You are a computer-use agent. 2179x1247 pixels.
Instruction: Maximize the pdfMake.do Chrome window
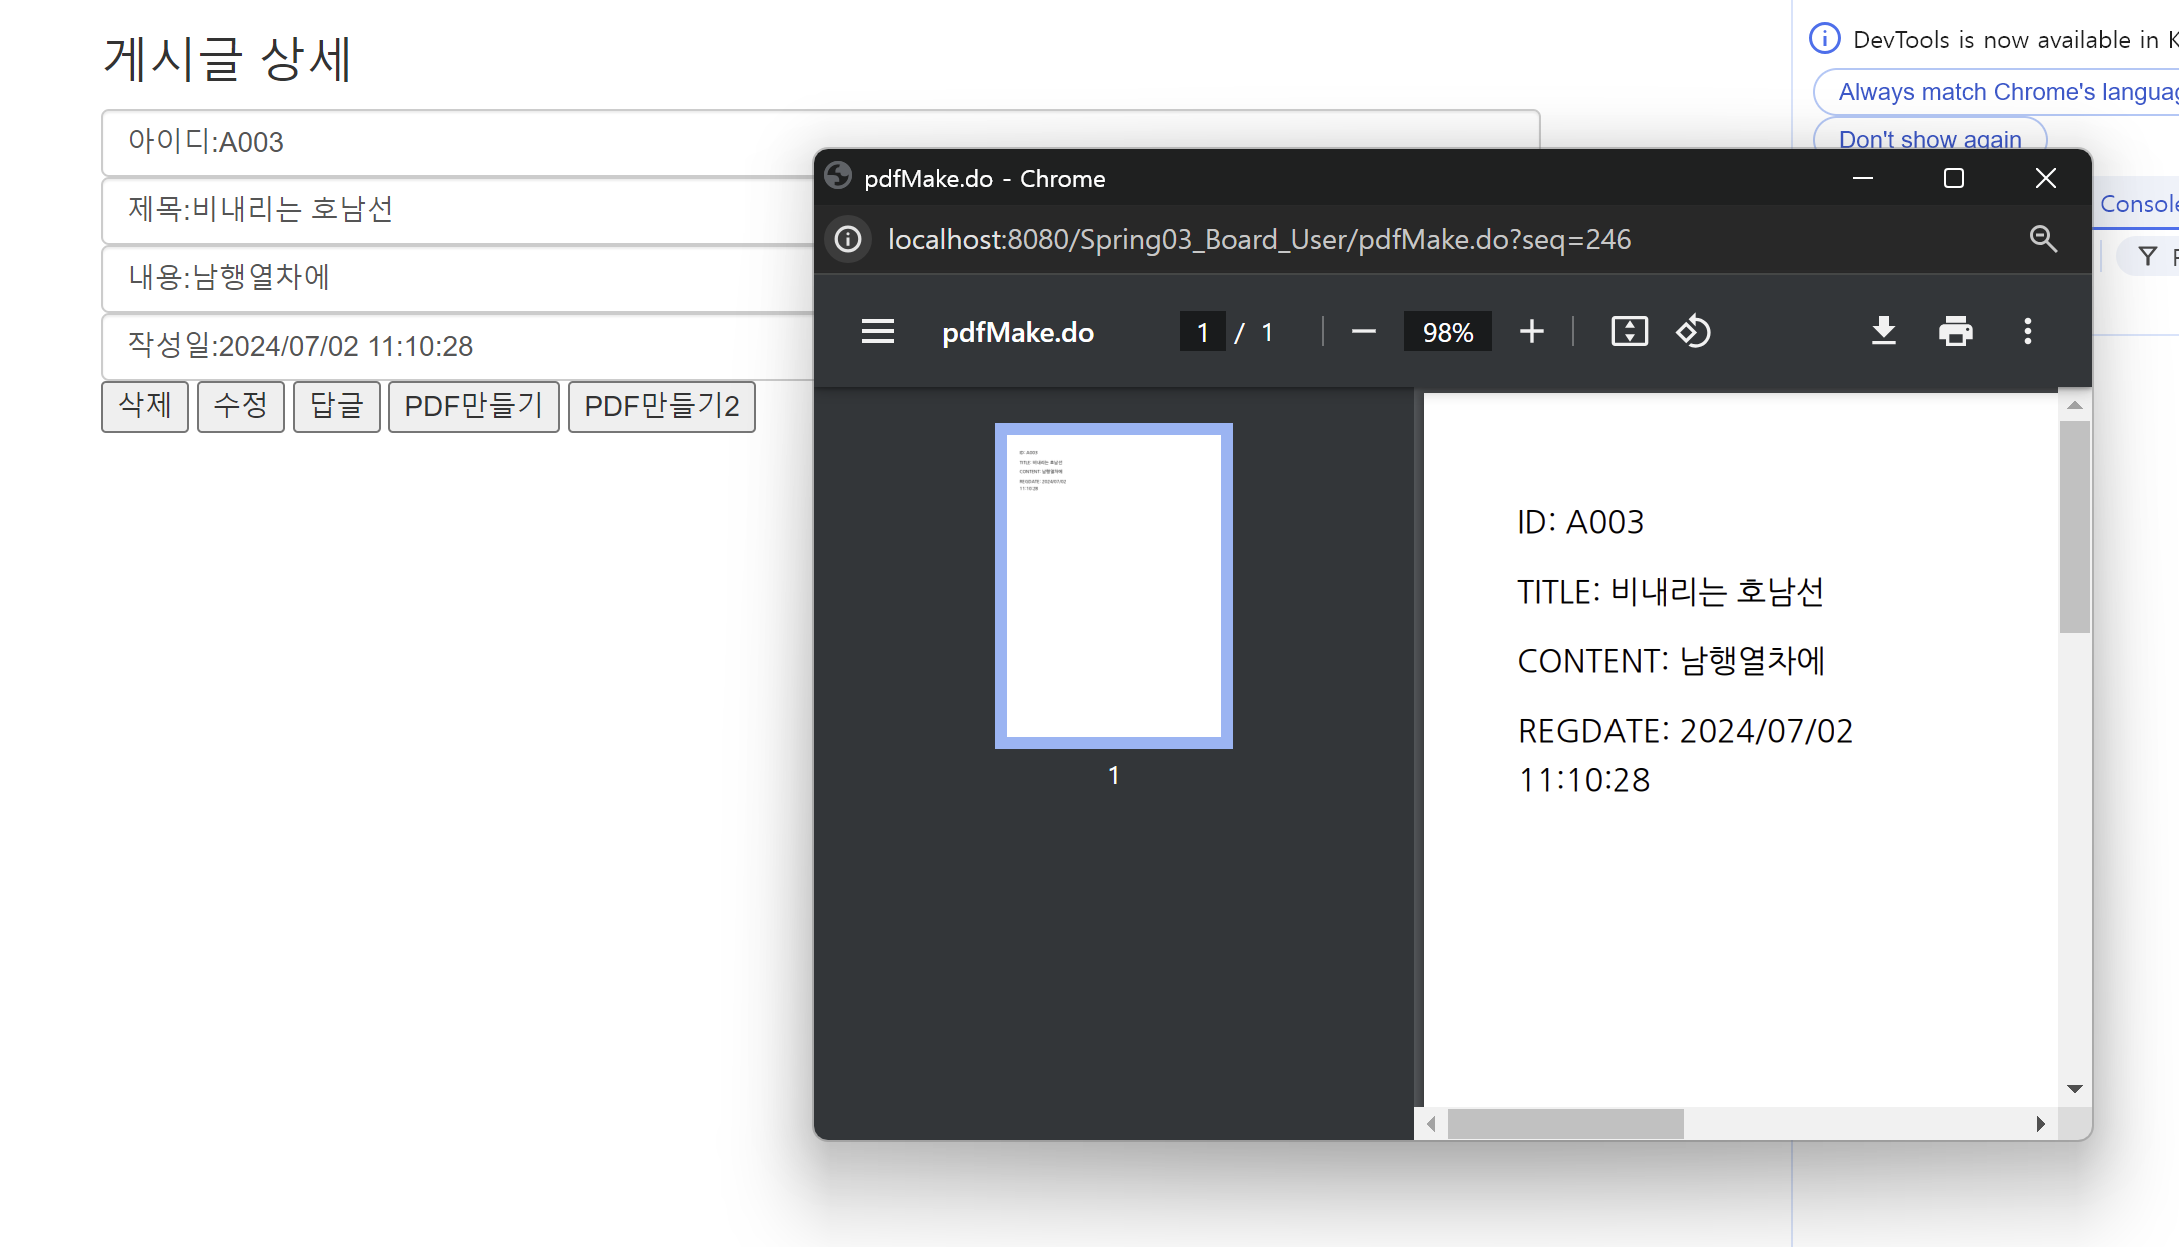1954,178
